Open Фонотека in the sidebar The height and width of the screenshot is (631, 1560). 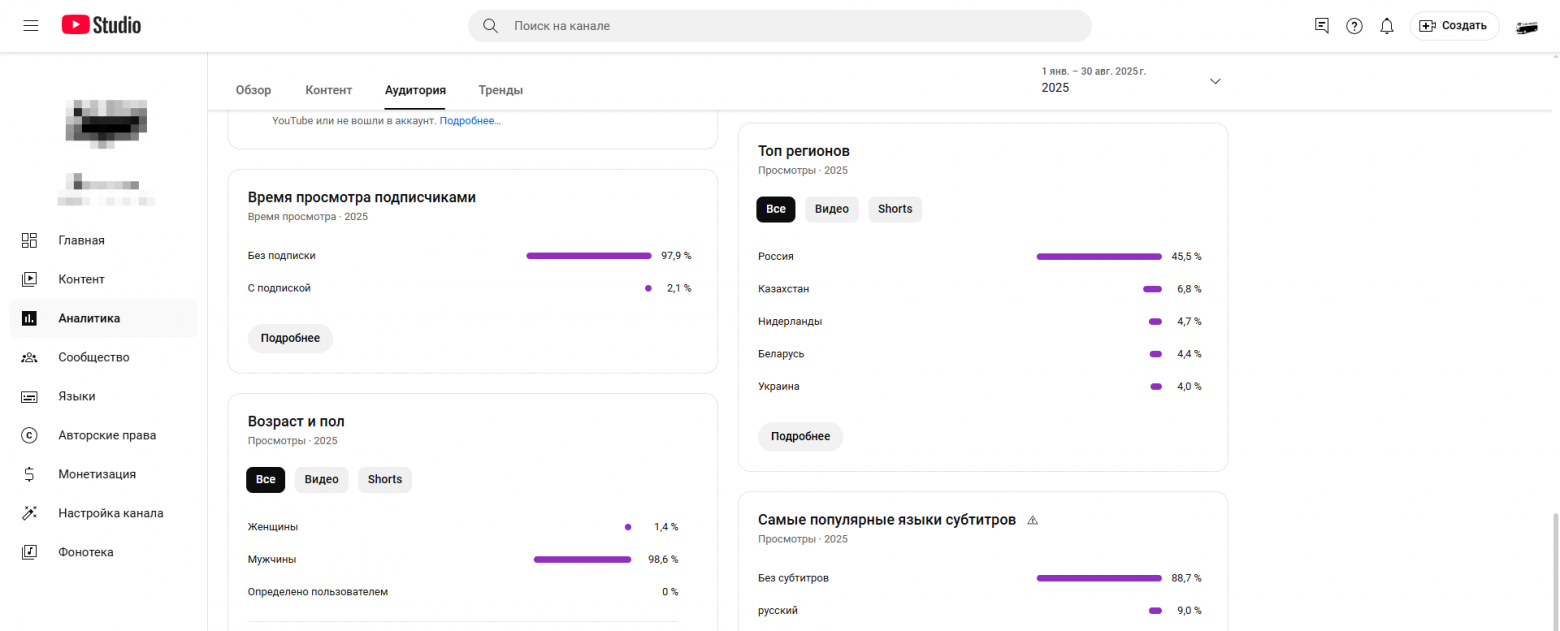[86, 552]
